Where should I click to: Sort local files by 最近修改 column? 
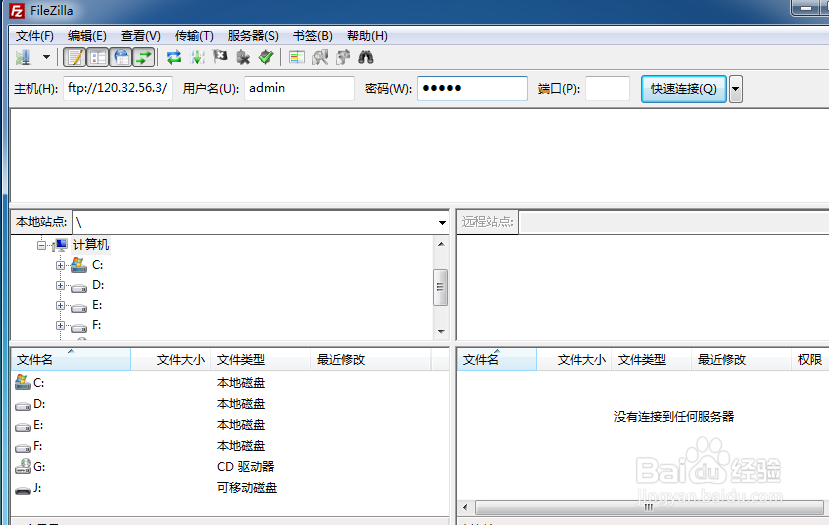click(371, 360)
